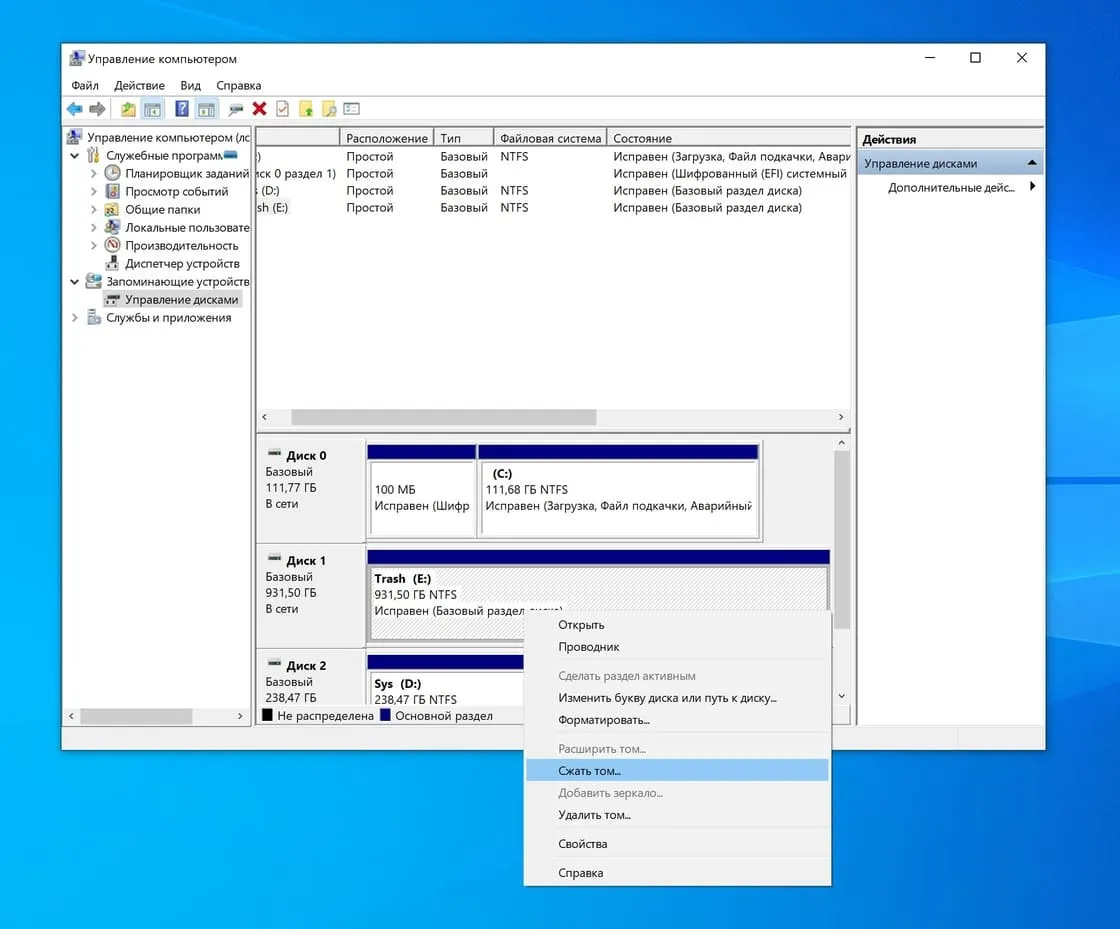Select the Trash (E:) partition block
The image size is (1120, 929).
[x=597, y=594]
